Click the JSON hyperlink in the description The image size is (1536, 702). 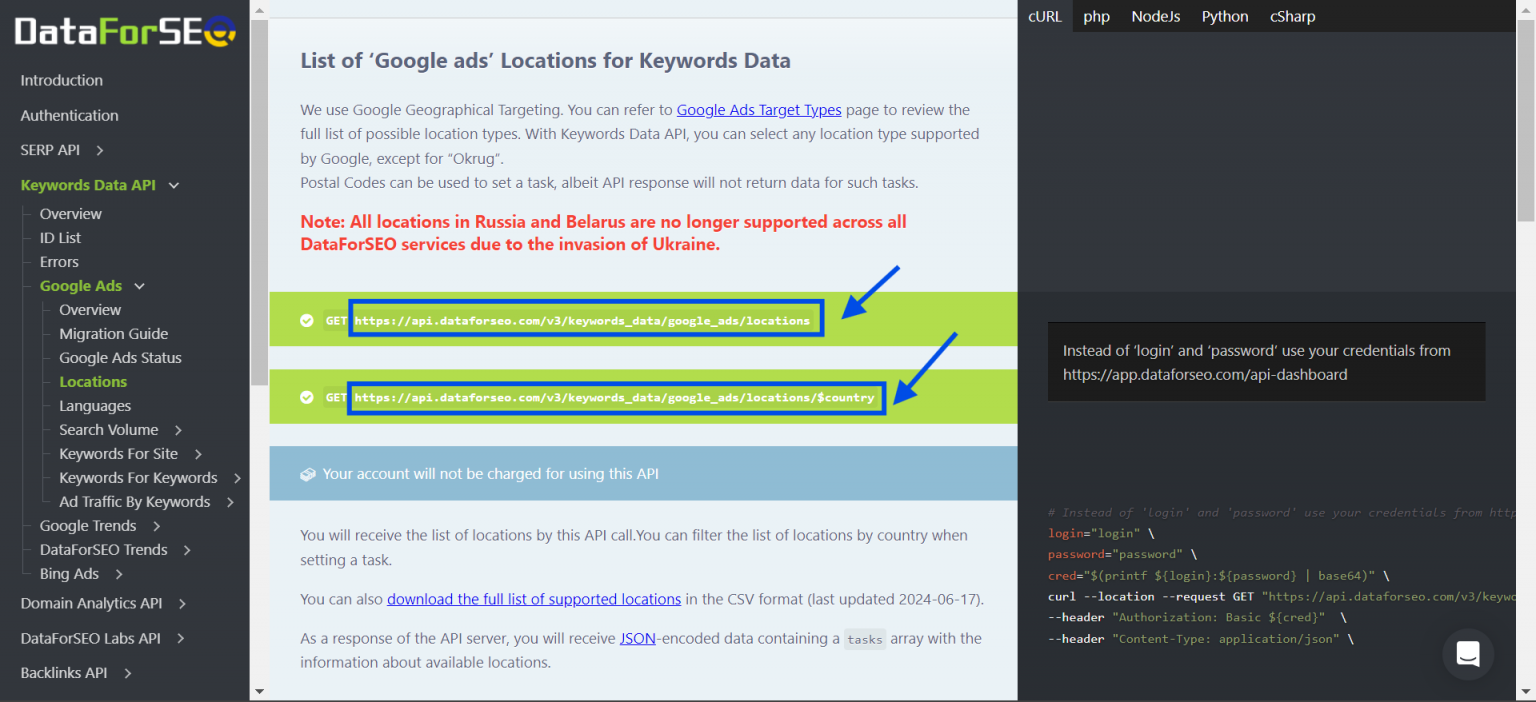coord(637,638)
